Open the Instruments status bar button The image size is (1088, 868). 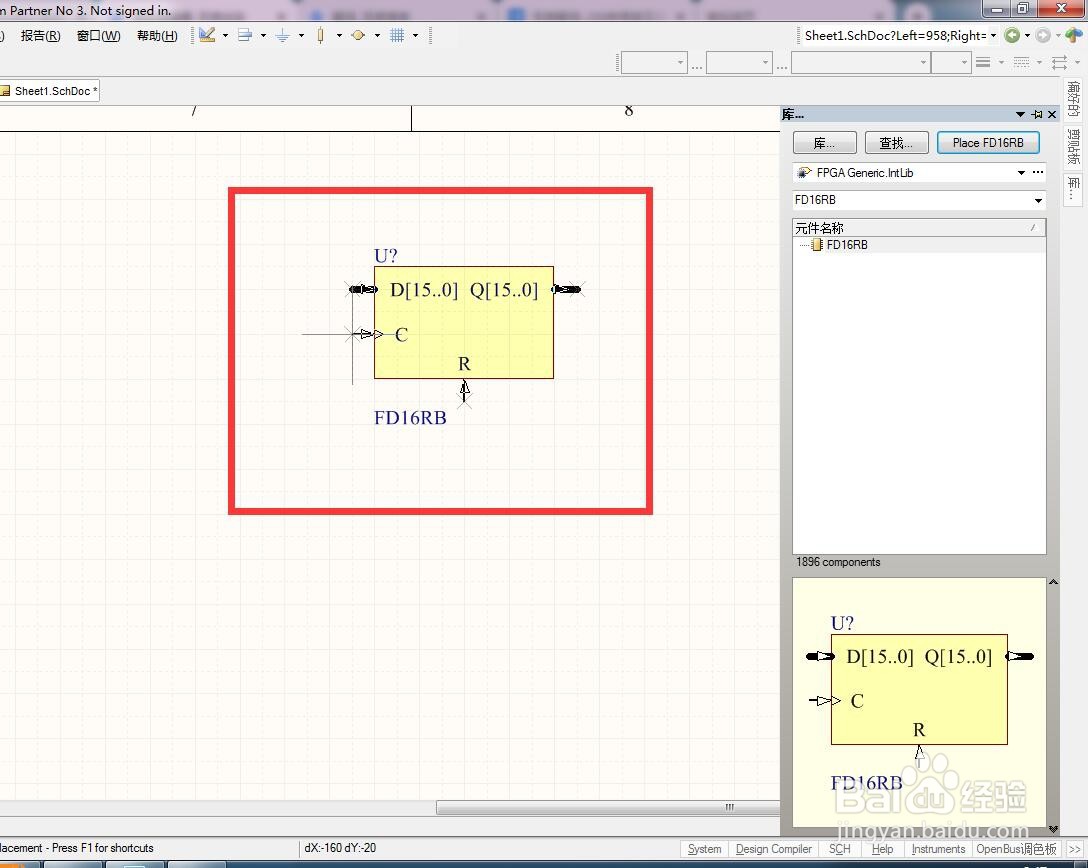coord(938,849)
